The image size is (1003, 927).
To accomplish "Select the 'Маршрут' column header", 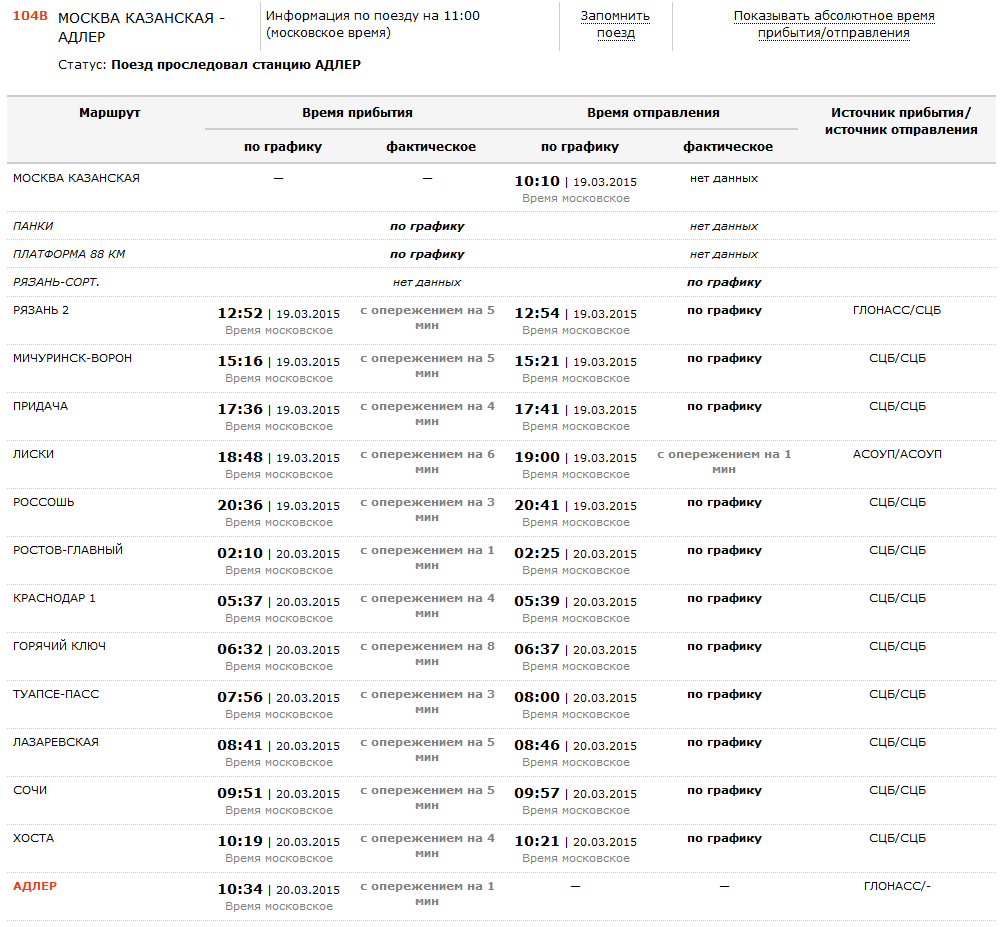I will pos(110,113).
